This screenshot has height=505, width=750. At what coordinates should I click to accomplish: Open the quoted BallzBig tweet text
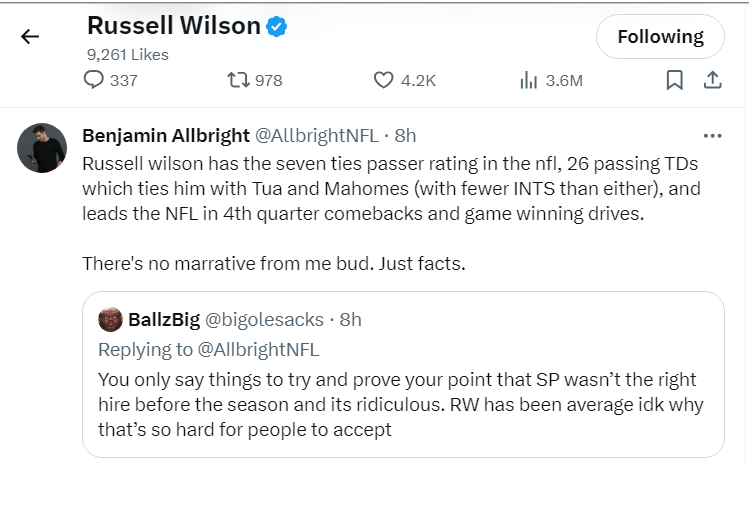pos(397,405)
